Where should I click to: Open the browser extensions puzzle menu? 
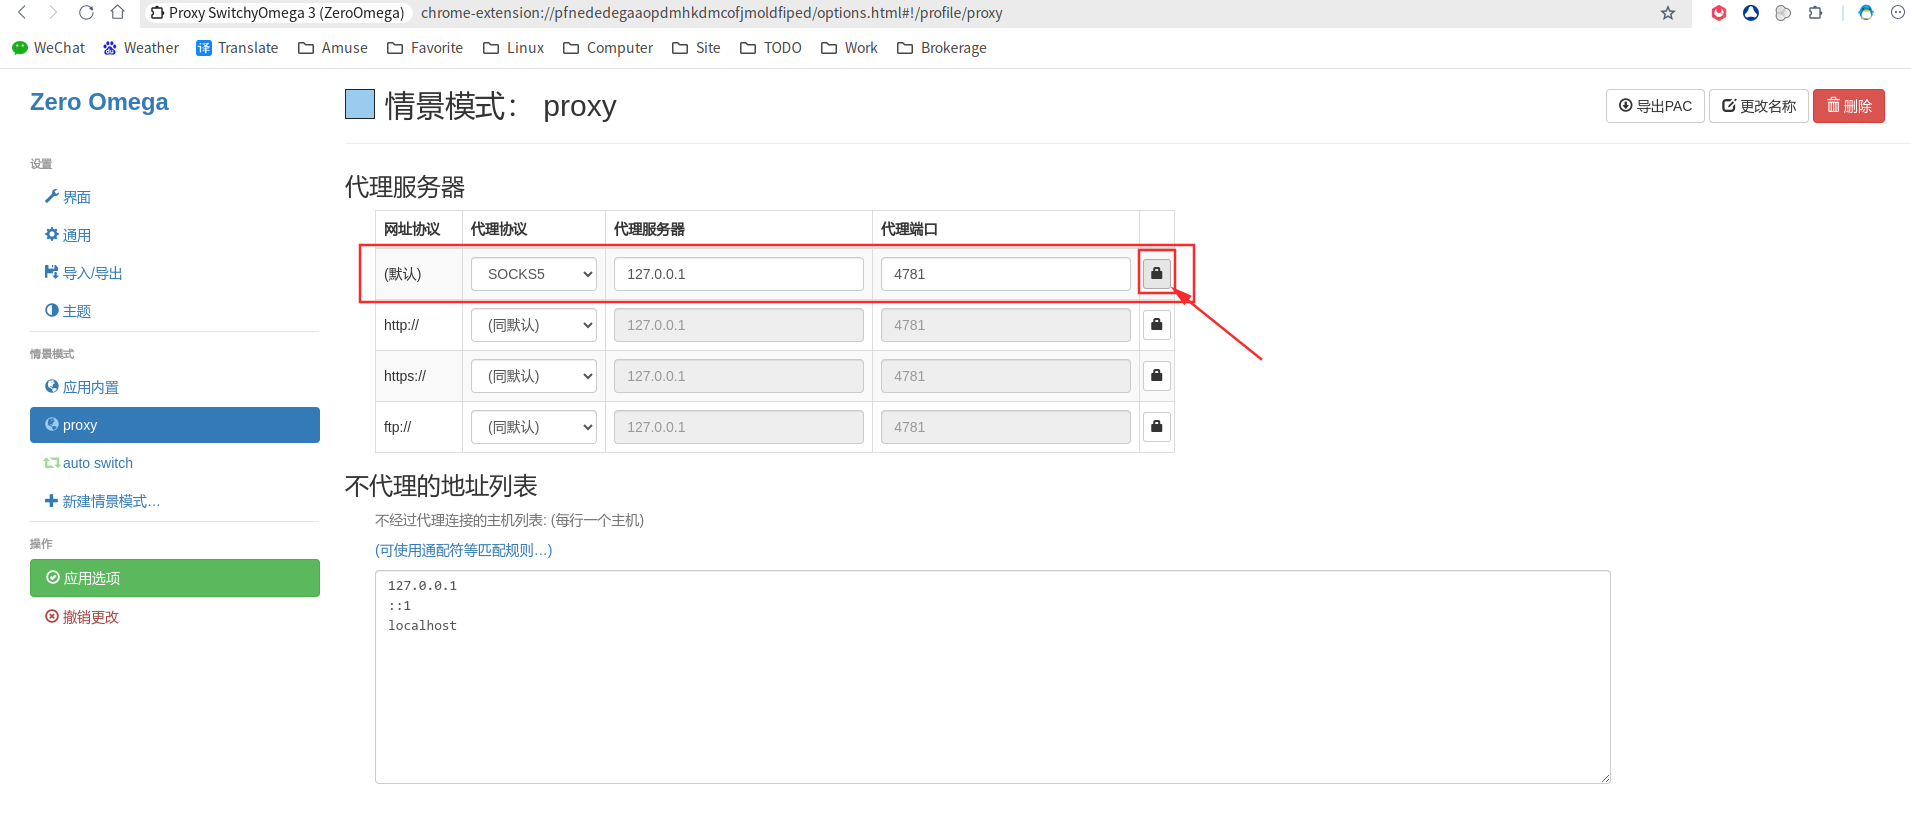click(x=1815, y=13)
